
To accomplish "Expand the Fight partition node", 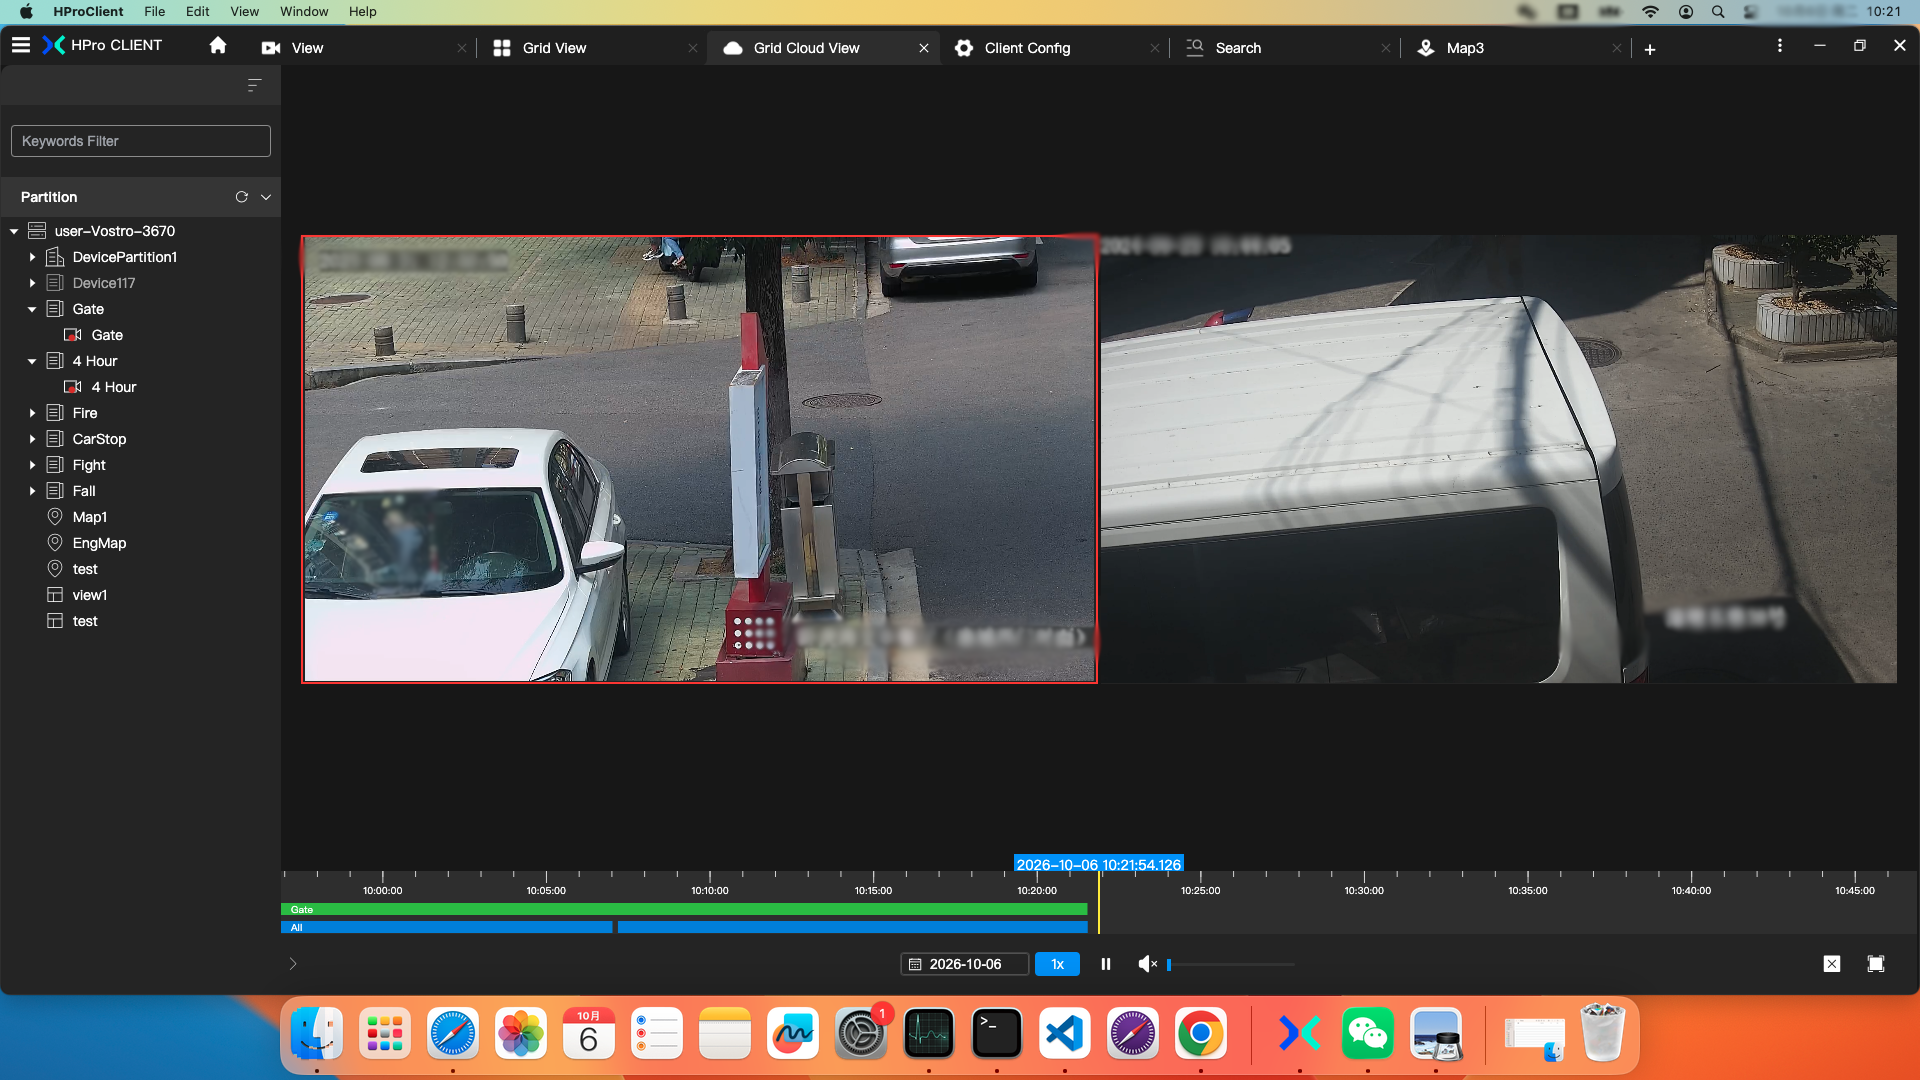I will pos(32,465).
